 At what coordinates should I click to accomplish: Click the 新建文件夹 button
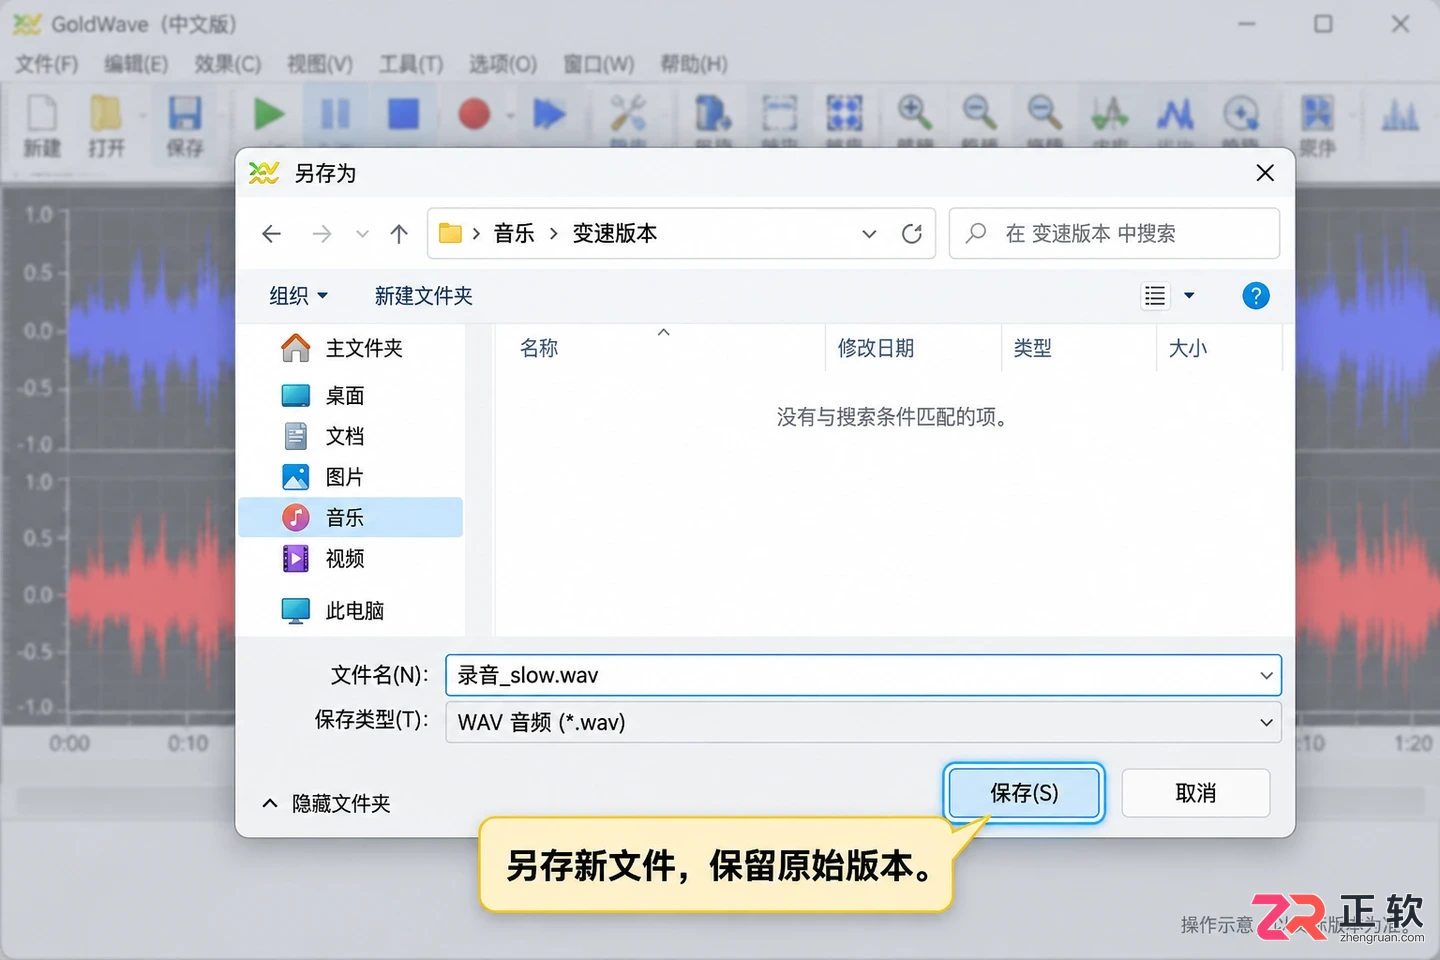pos(423,296)
